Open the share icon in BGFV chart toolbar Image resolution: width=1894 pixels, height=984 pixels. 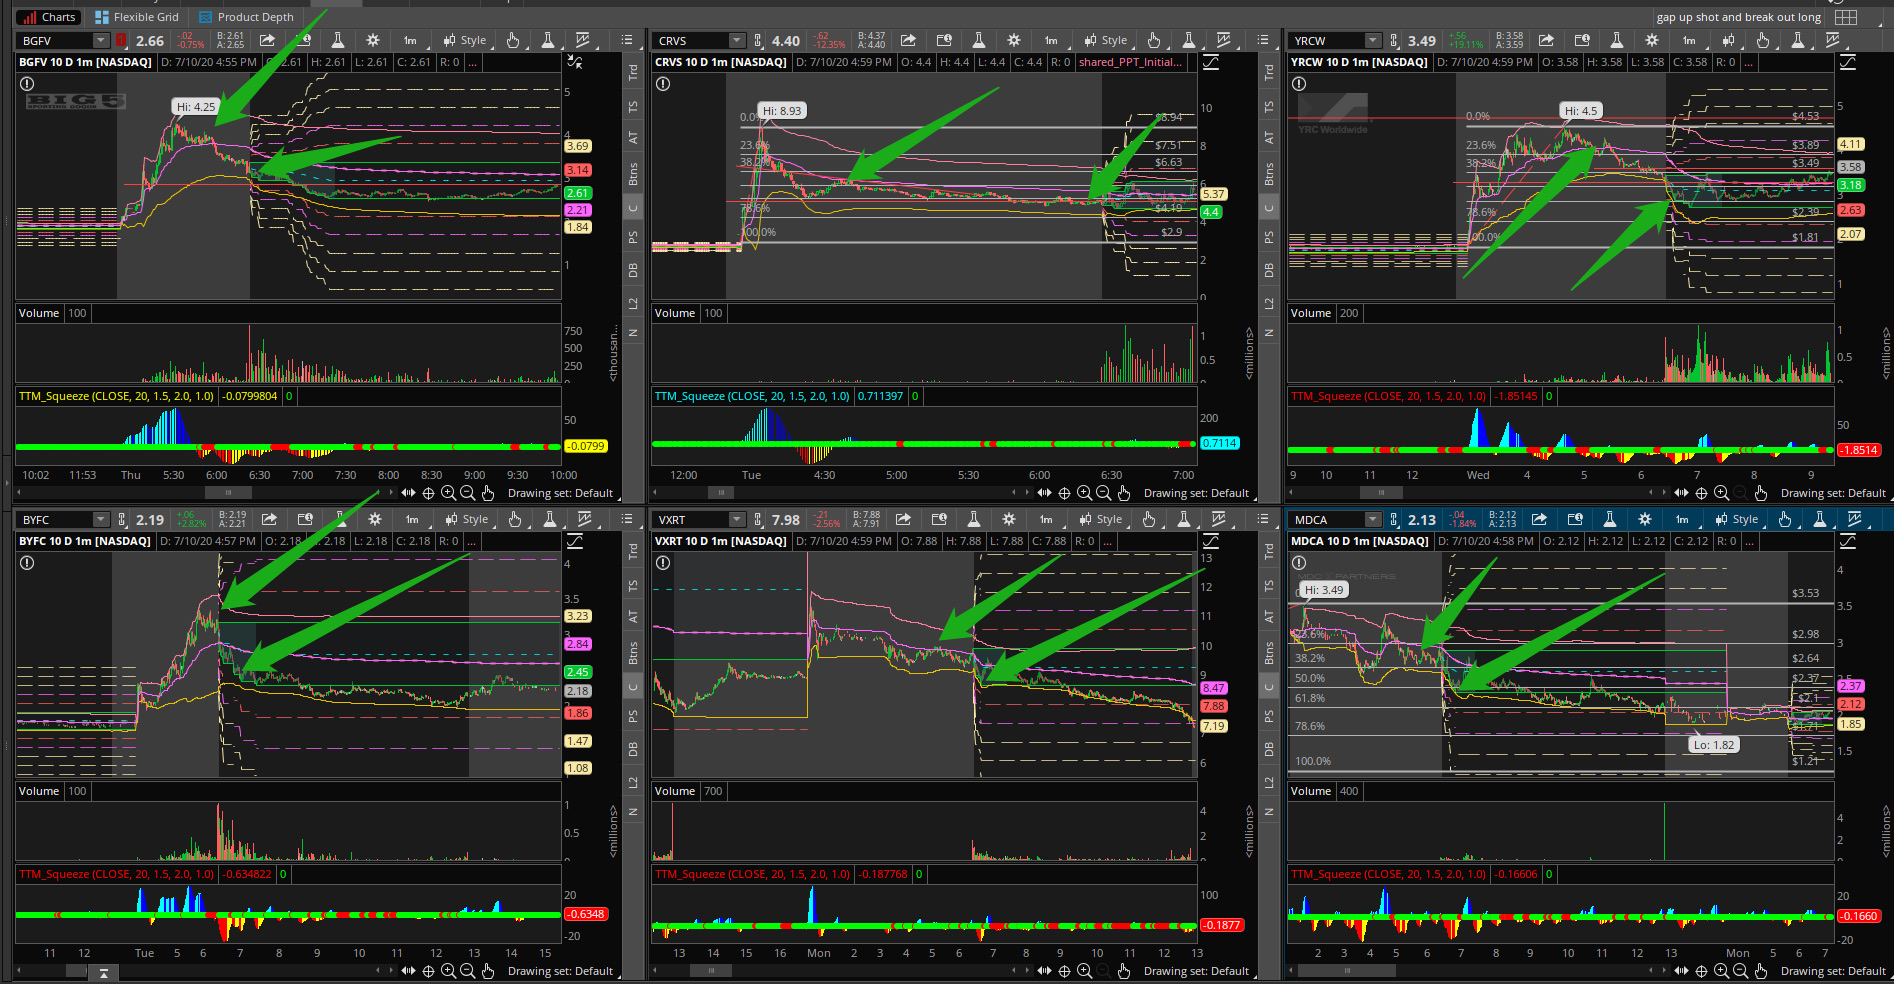pyautogui.click(x=267, y=40)
